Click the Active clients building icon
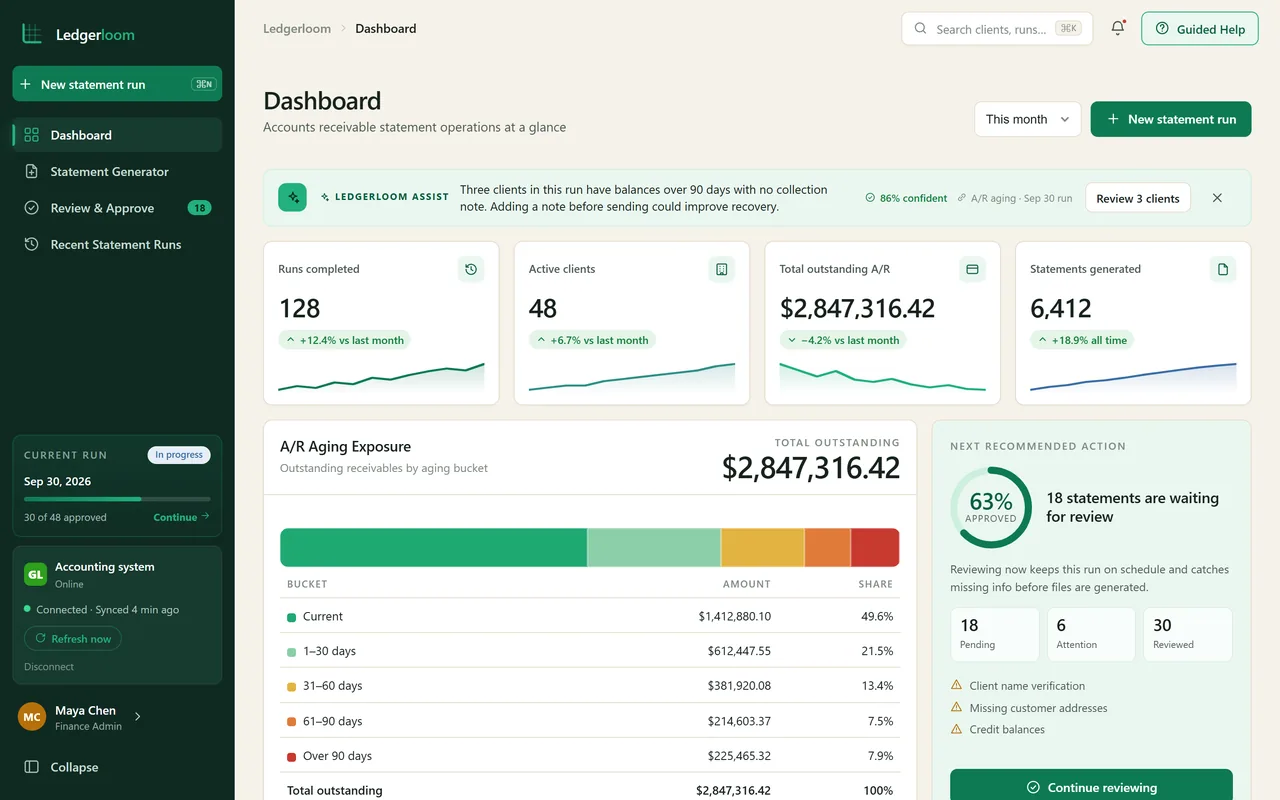Screen dimensions: 1280x800 click(721, 269)
